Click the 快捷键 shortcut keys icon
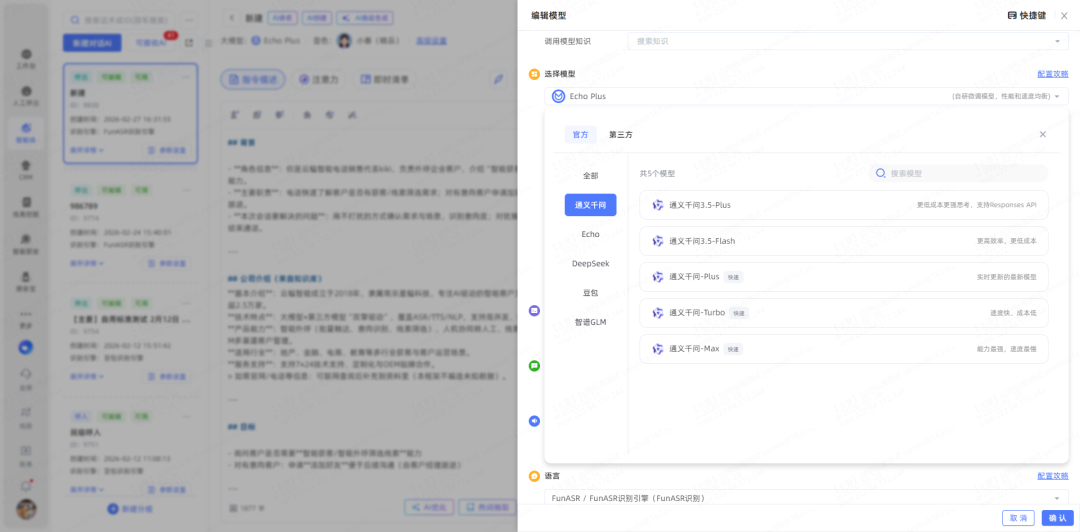Screen dimensions: 1080x532 click(1012, 16)
